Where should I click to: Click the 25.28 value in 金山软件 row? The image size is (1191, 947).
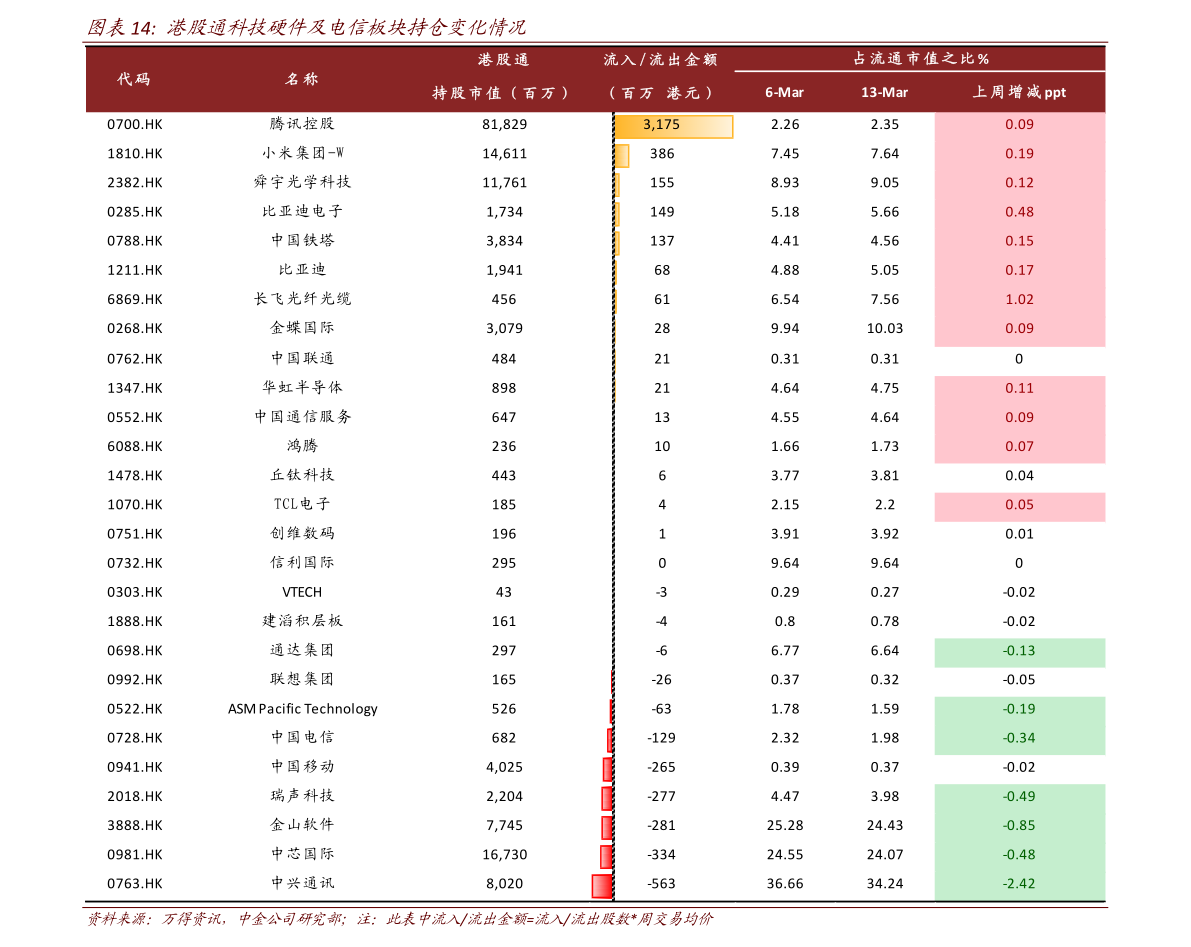point(785,825)
